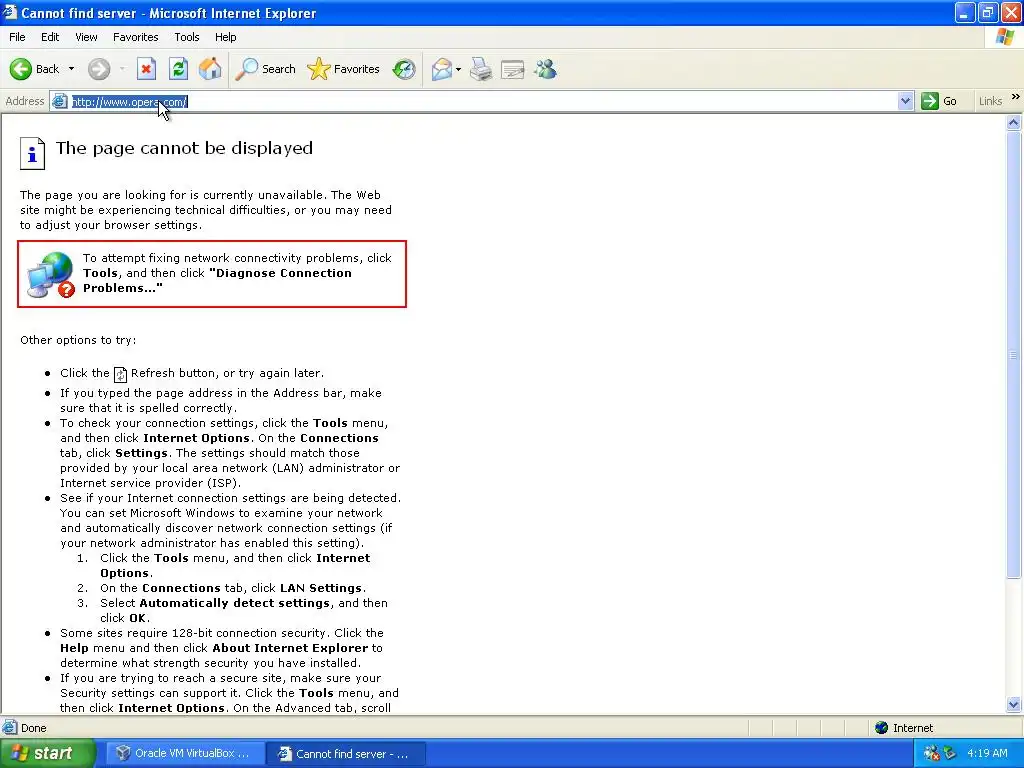This screenshot has height=768, width=1024.
Task: Click the red X Stop icon
Action: coord(146,69)
